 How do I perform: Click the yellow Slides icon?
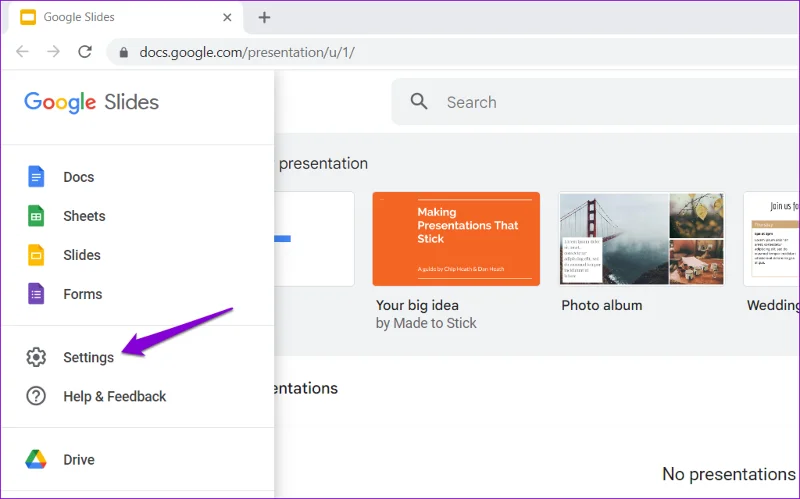pyautogui.click(x=36, y=255)
